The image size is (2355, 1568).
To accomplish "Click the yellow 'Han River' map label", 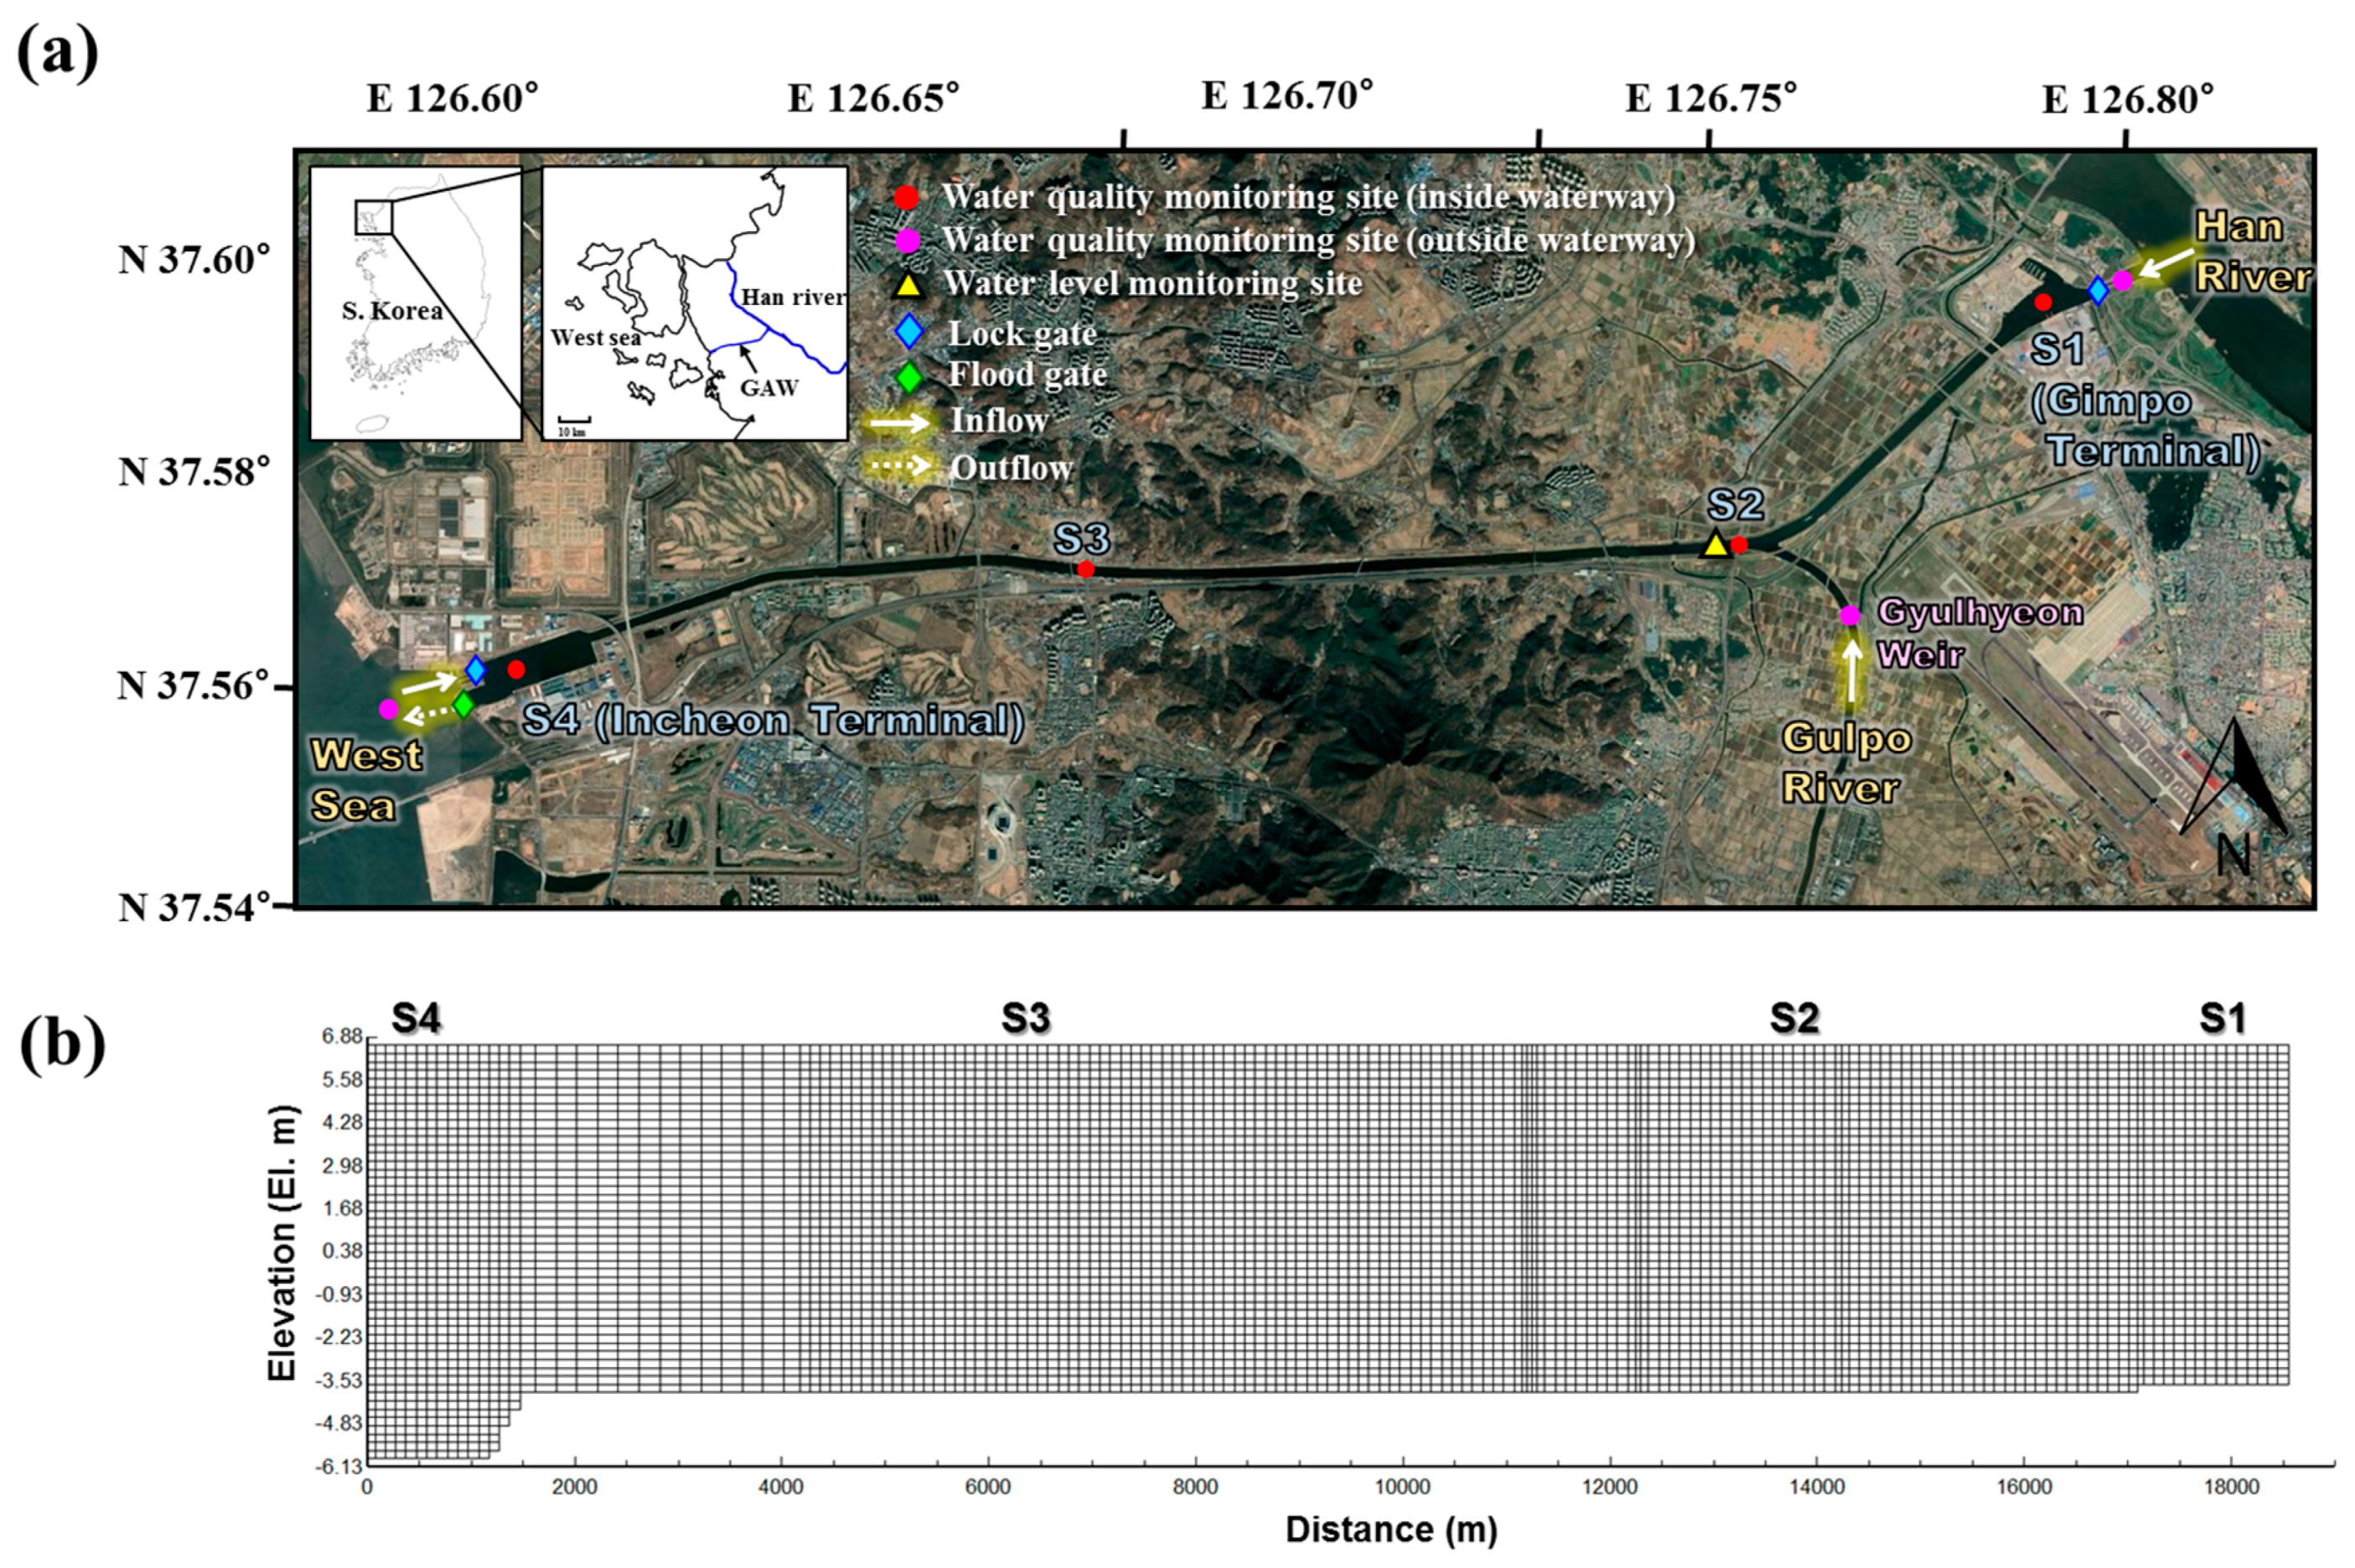I will click(x=2252, y=251).
